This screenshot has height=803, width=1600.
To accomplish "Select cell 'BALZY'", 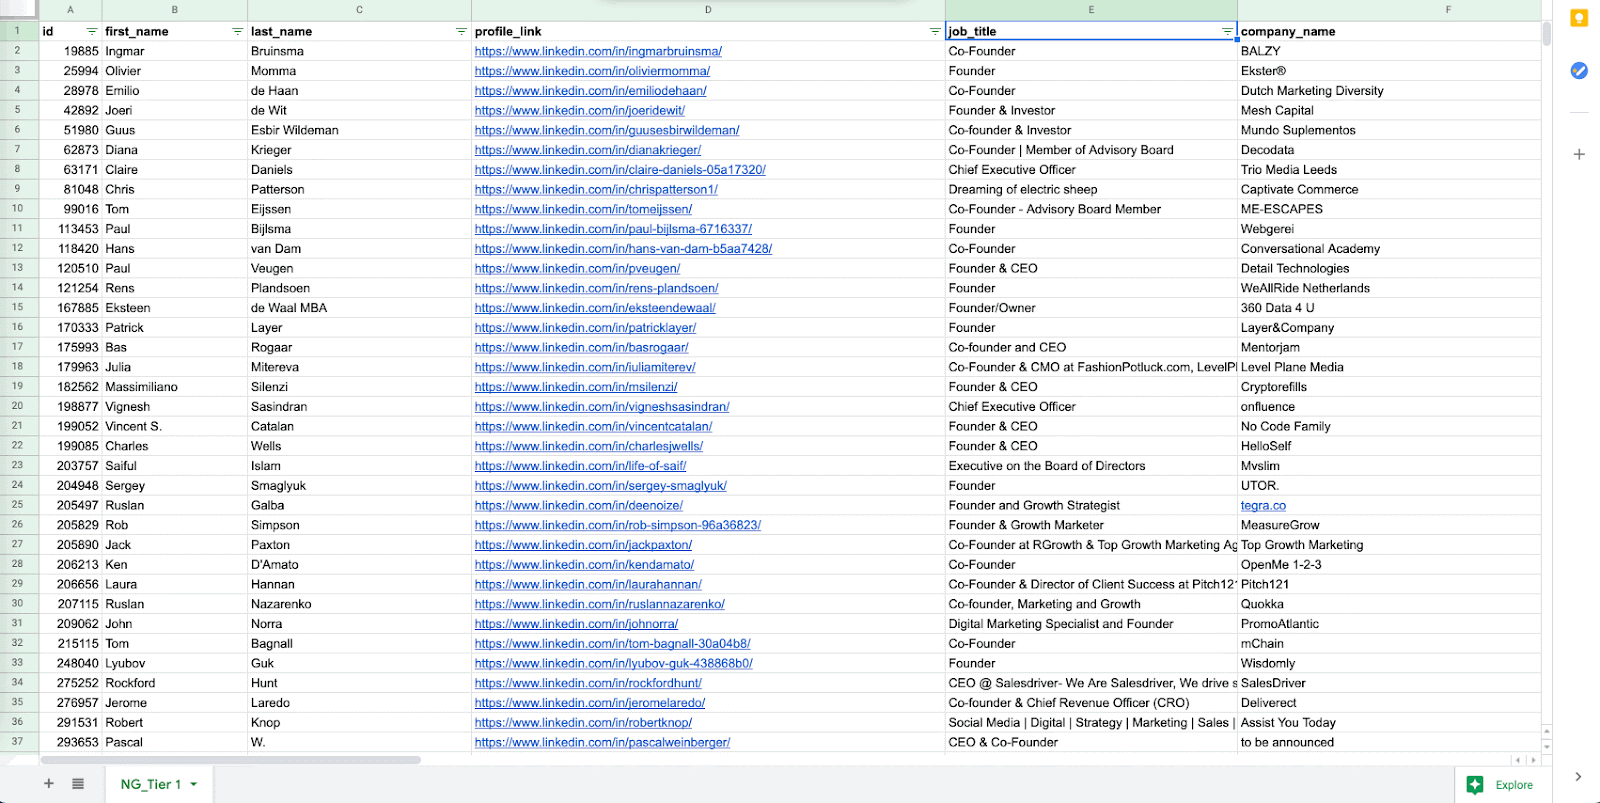I will pos(1389,51).
